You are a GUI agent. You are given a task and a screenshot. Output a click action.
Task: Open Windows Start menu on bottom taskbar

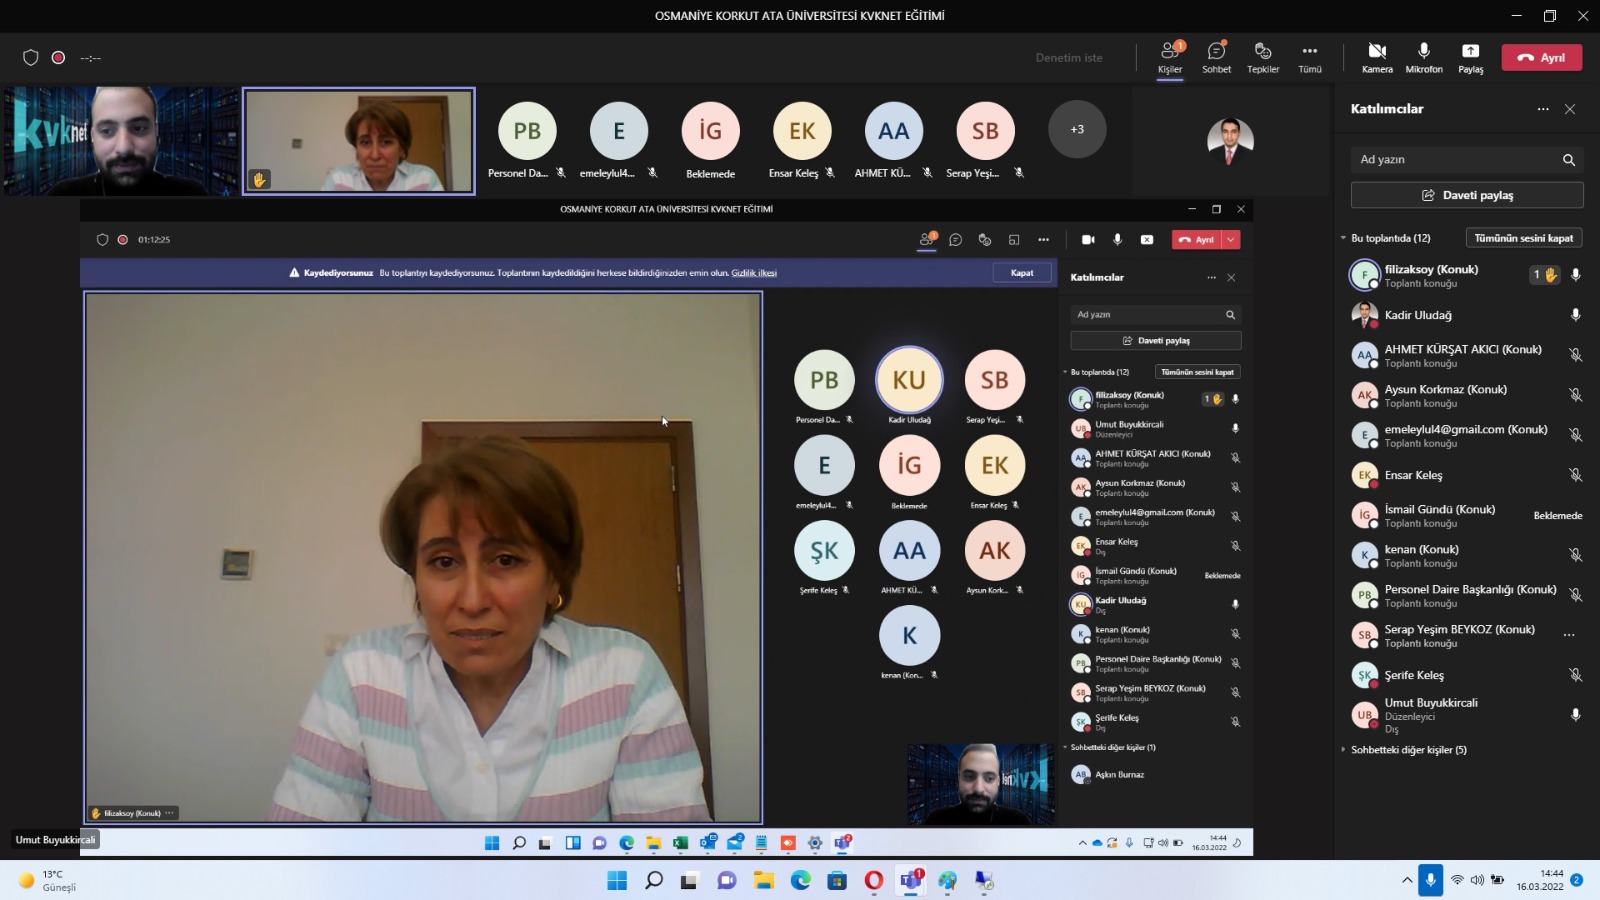click(x=617, y=880)
